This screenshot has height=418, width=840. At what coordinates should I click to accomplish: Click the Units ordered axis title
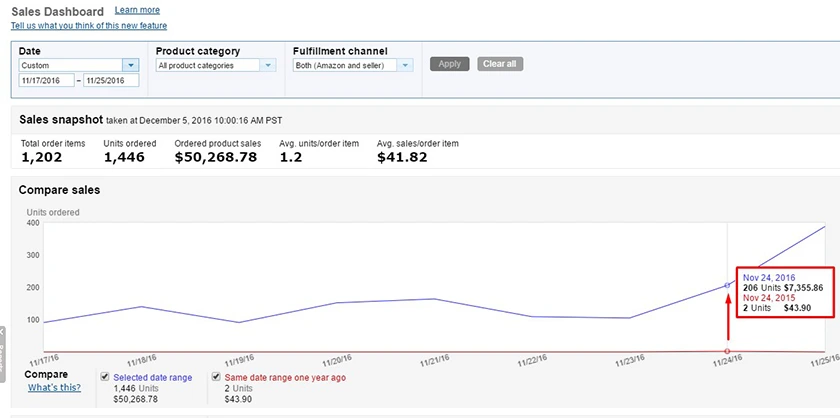53,212
